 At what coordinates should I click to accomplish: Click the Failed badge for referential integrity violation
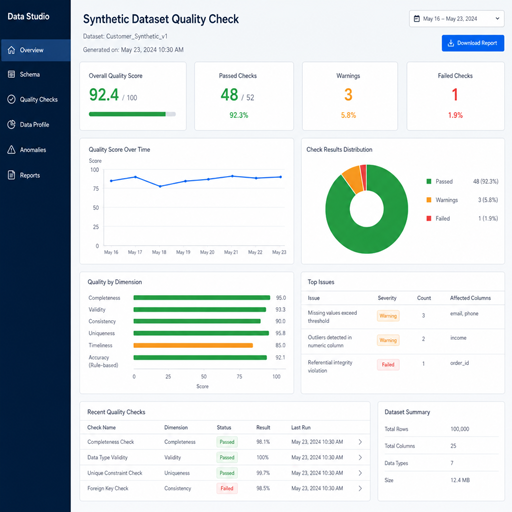coord(388,365)
